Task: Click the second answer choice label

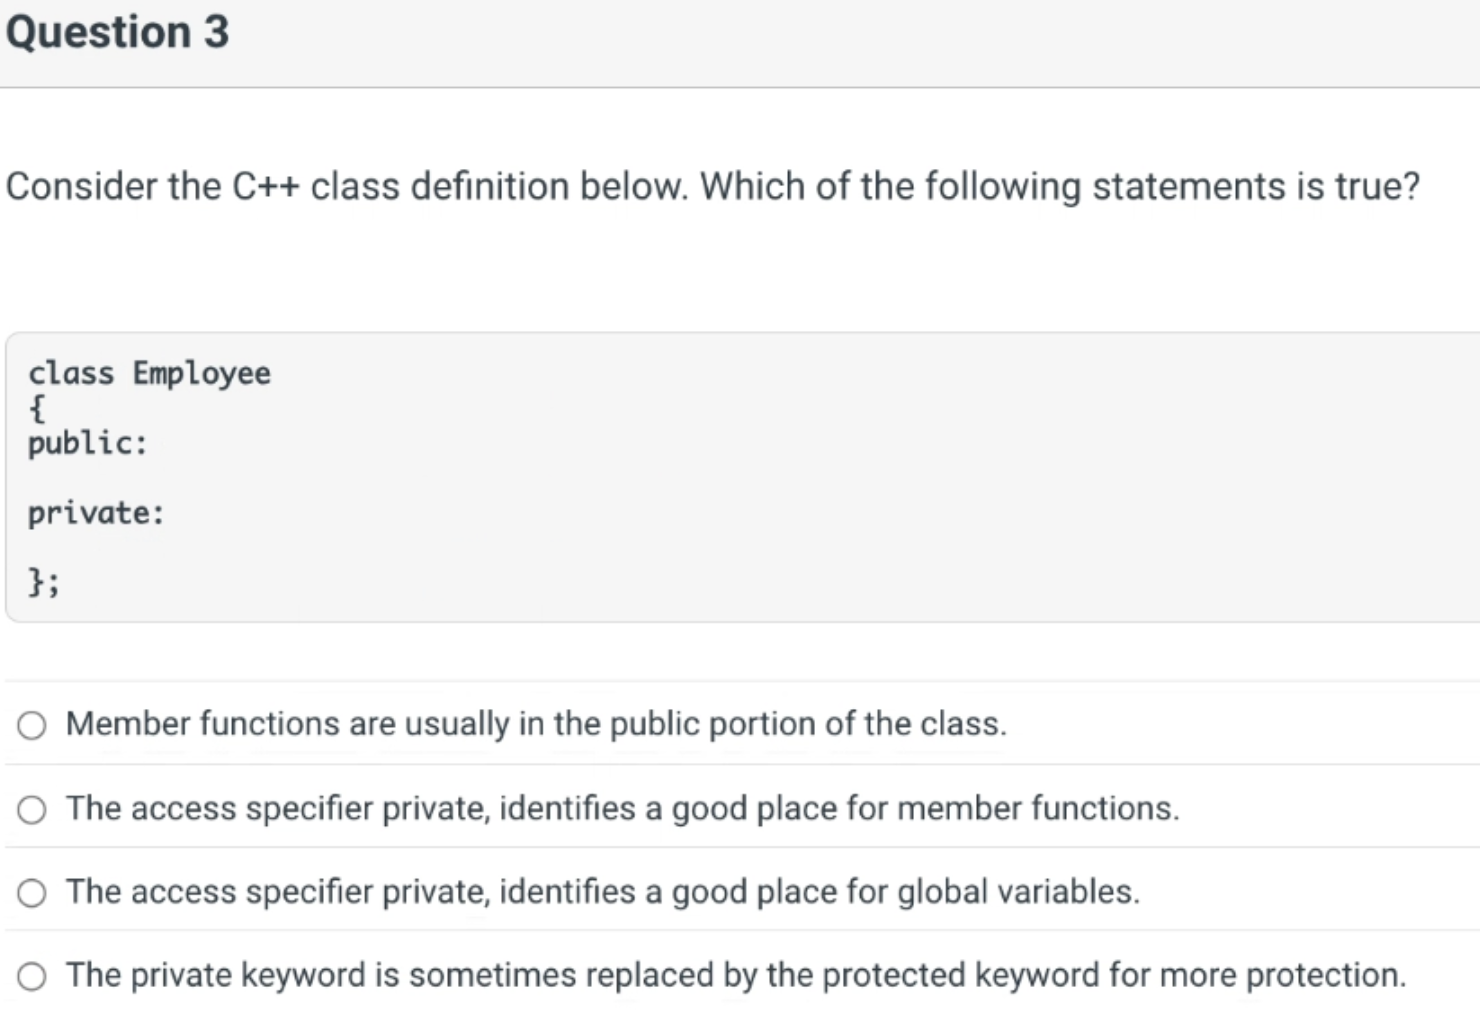Action: click(622, 809)
